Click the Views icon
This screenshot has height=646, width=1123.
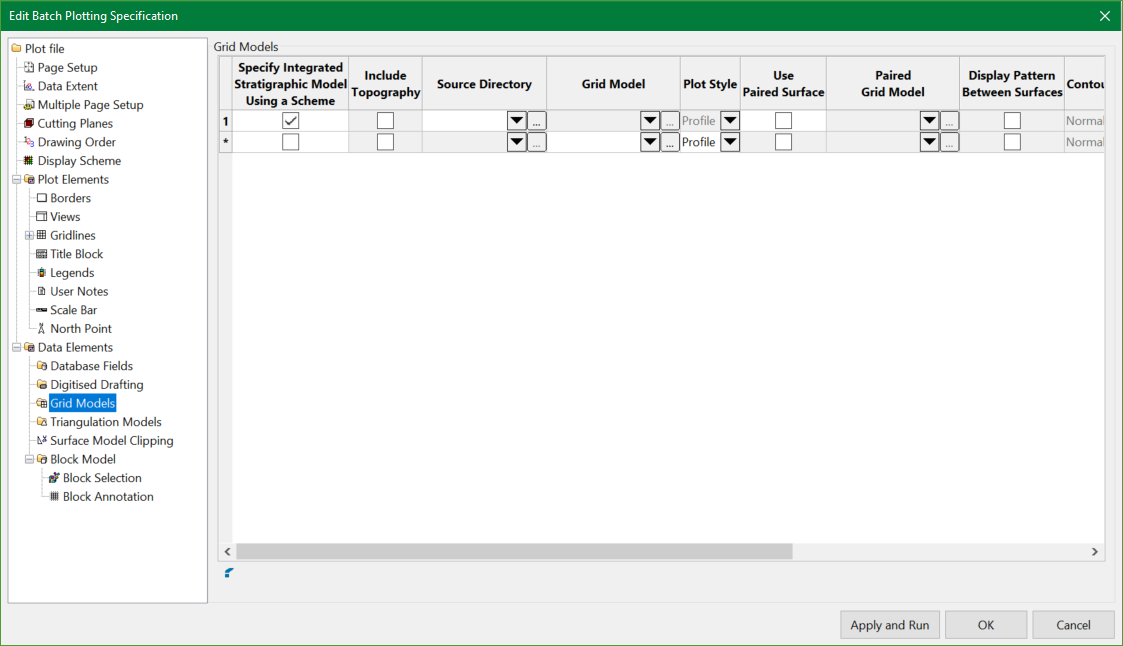[x=42, y=216]
